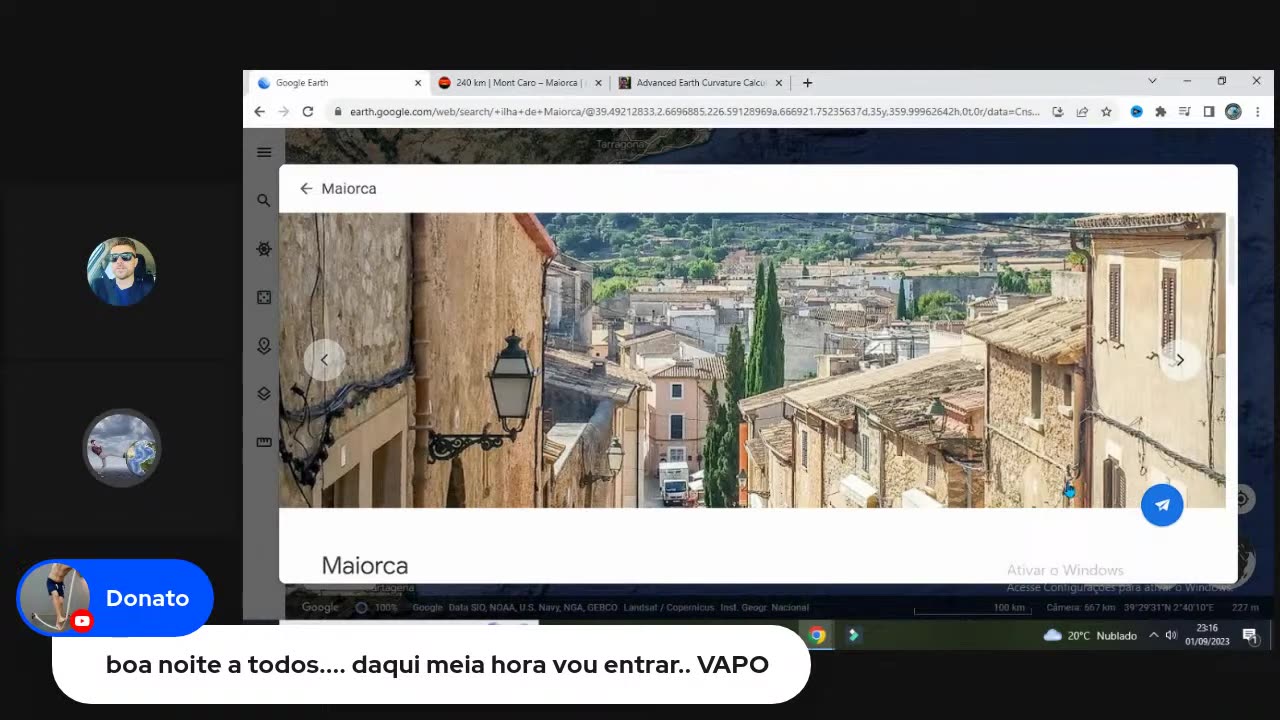Open the Projects pin icon
Viewport: 1280px width, 720px height.
pos(264,345)
